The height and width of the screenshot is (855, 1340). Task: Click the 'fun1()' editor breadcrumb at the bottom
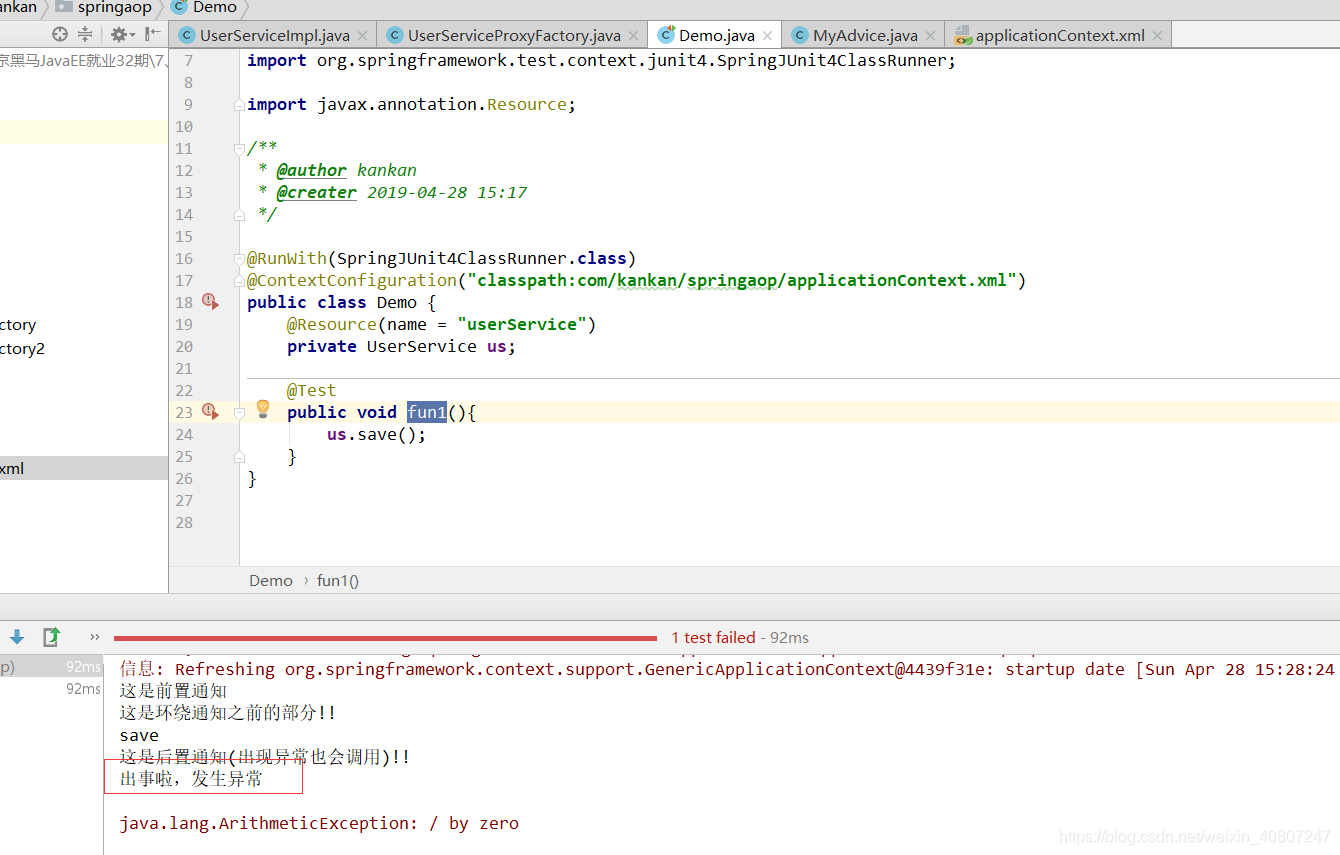(x=338, y=580)
